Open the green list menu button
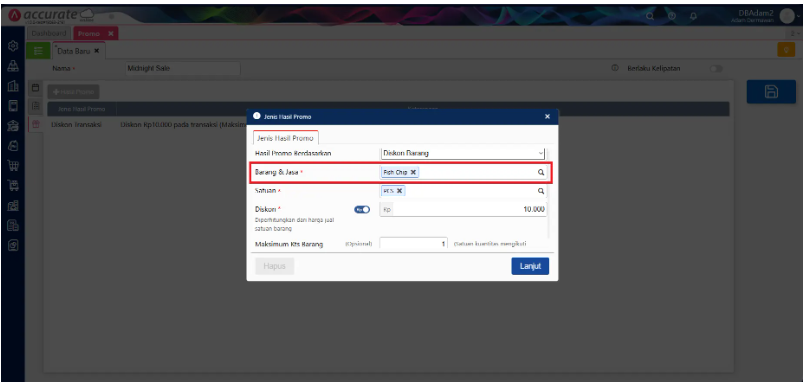 (x=38, y=51)
